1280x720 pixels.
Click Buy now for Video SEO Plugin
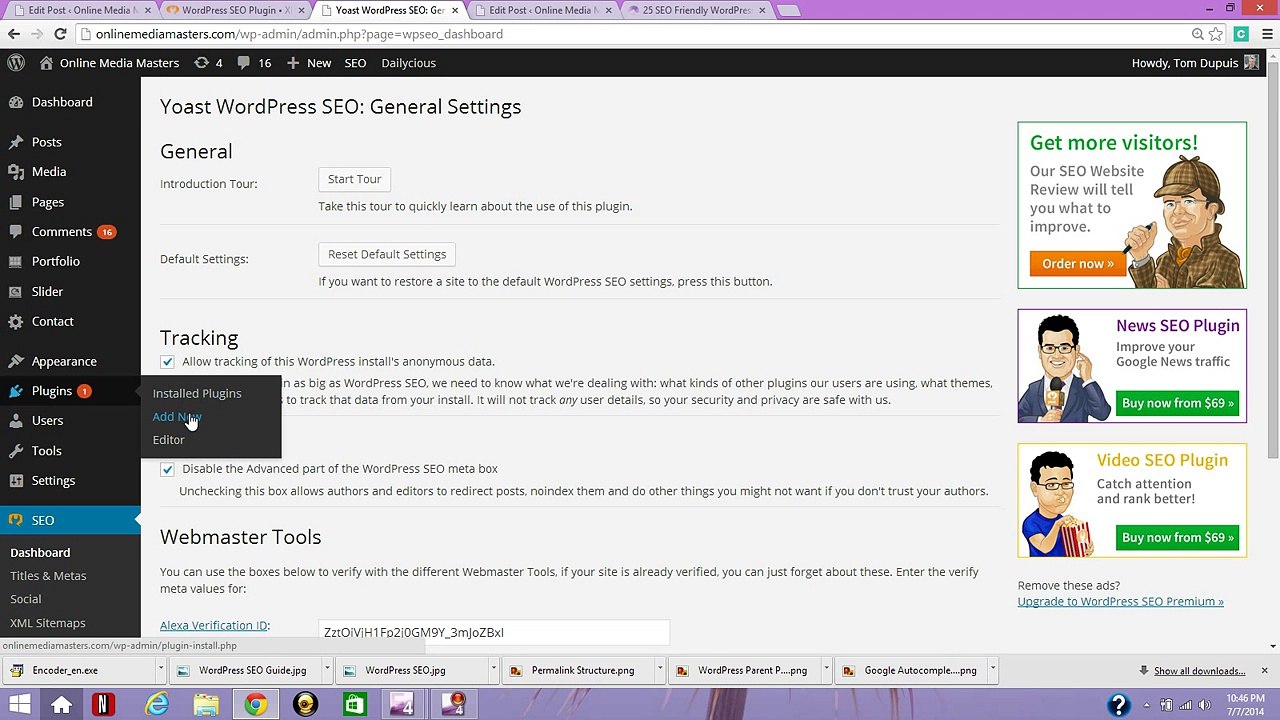[x=1178, y=538]
